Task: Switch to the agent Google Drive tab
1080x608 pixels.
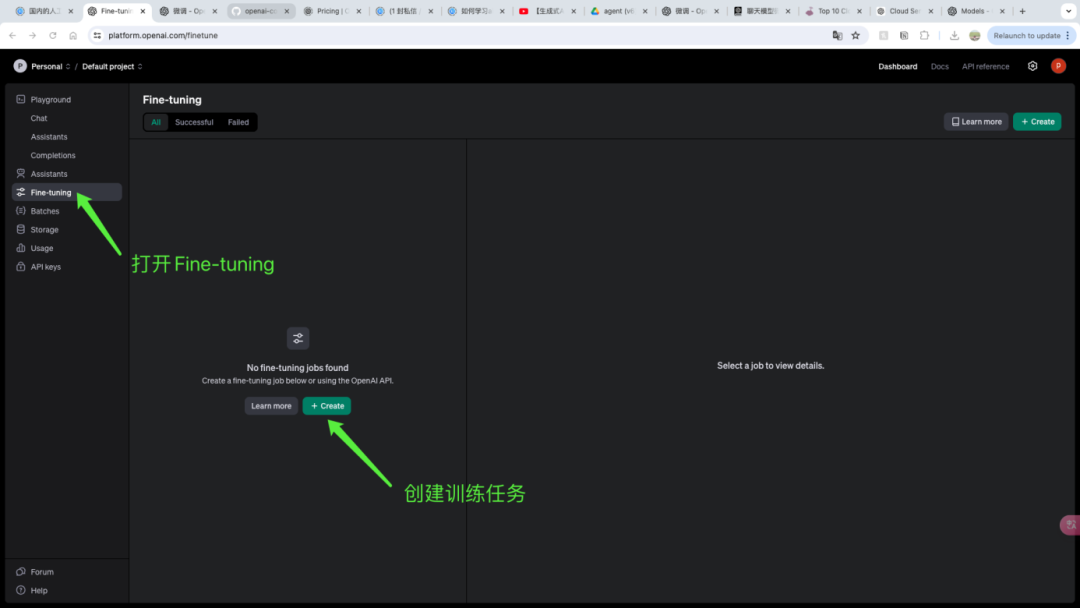Action: 617,11
